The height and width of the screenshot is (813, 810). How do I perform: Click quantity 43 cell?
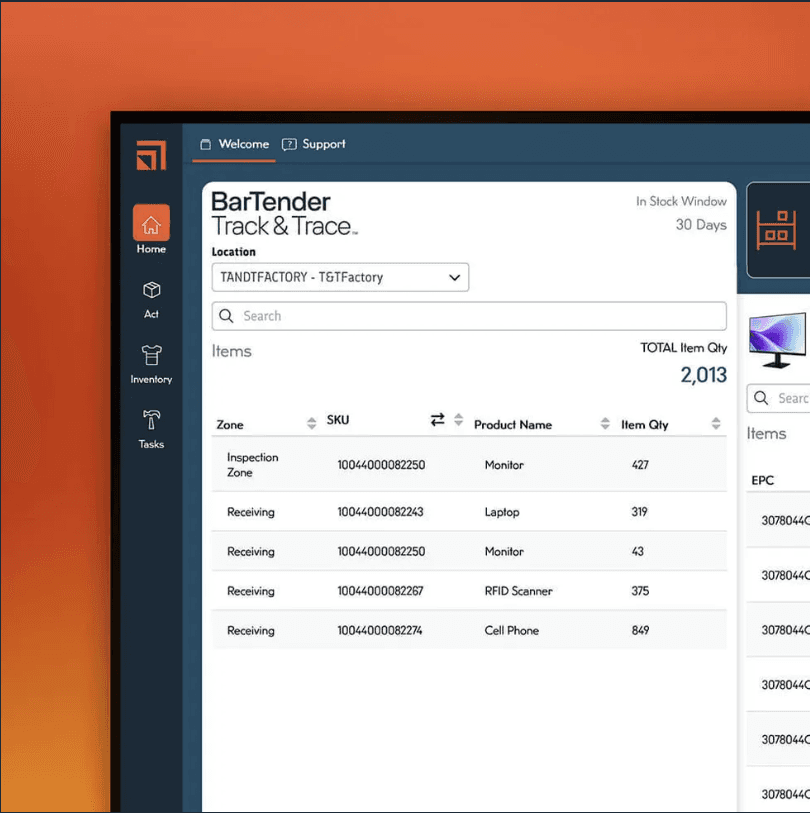coord(637,551)
